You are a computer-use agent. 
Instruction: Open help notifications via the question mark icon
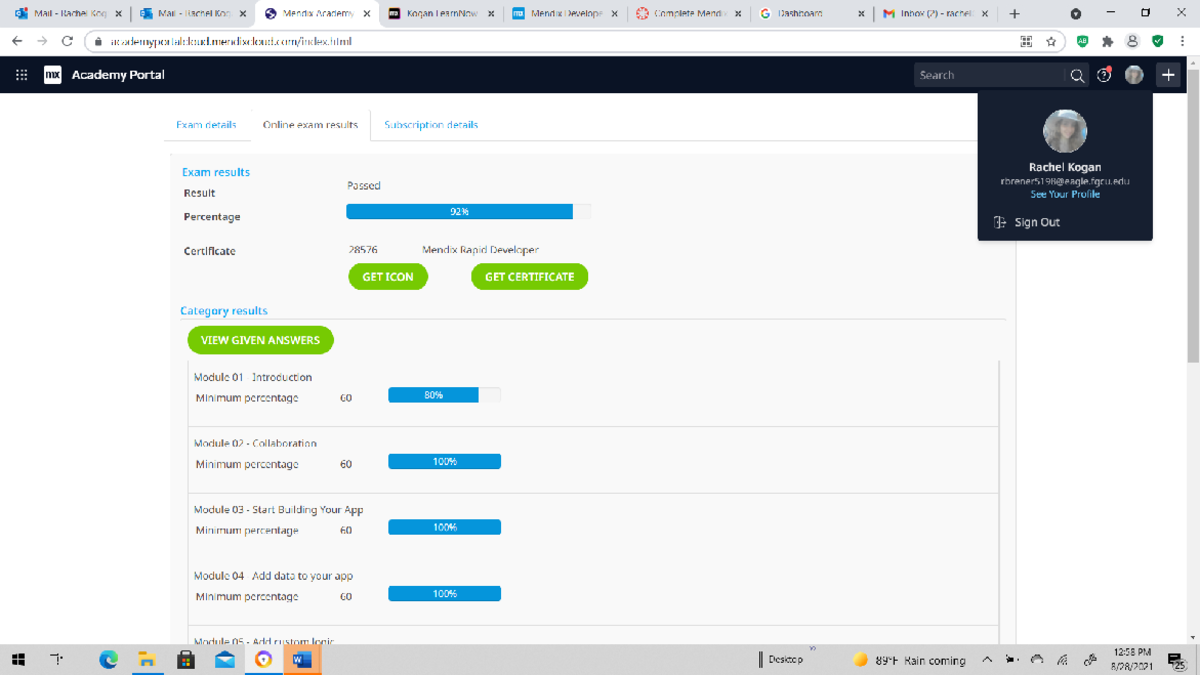click(1103, 74)
